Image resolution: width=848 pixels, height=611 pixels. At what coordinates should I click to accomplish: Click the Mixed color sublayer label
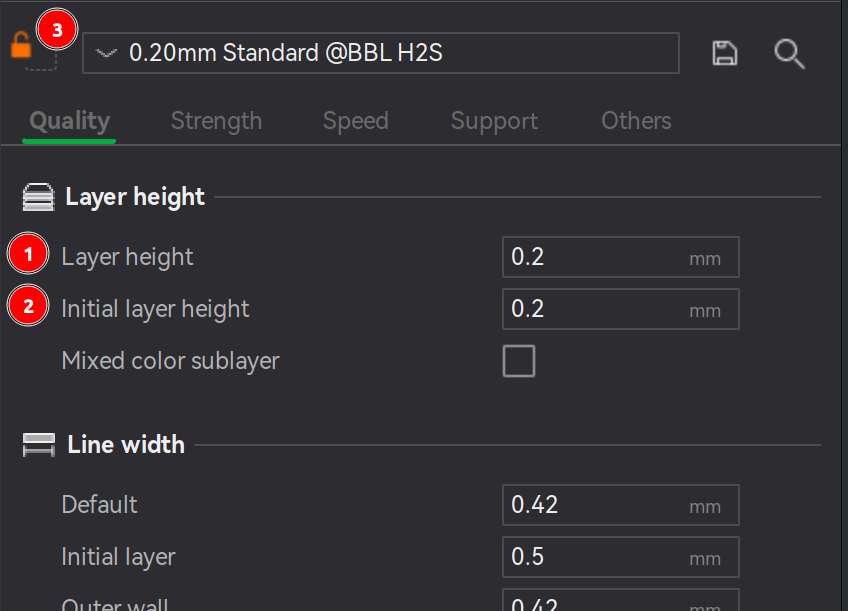(x=170, y=361)
